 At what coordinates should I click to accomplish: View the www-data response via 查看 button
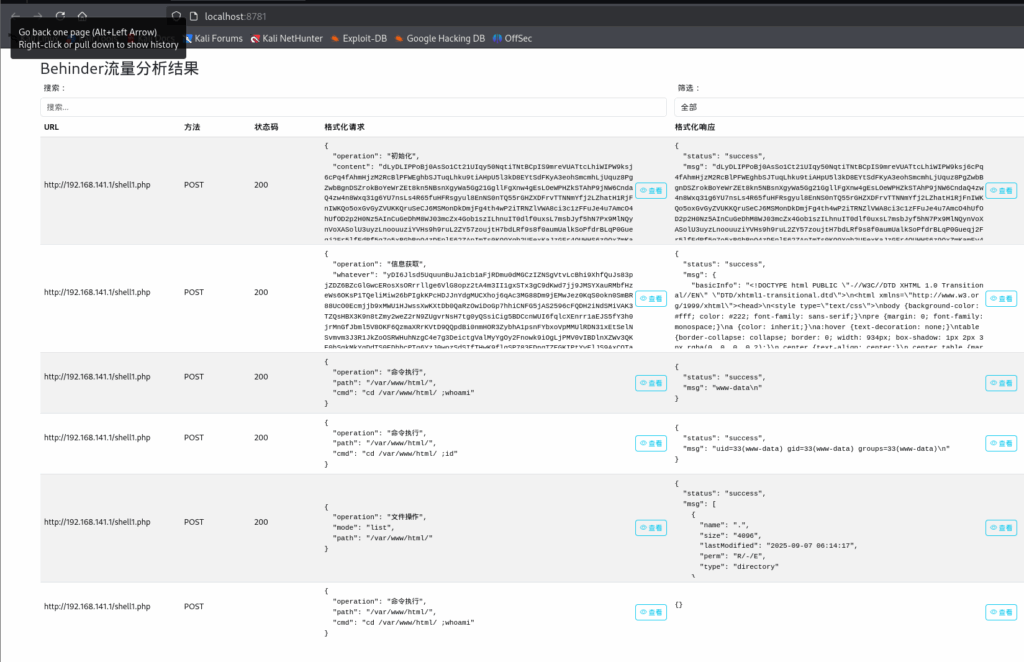point(1001,383)
